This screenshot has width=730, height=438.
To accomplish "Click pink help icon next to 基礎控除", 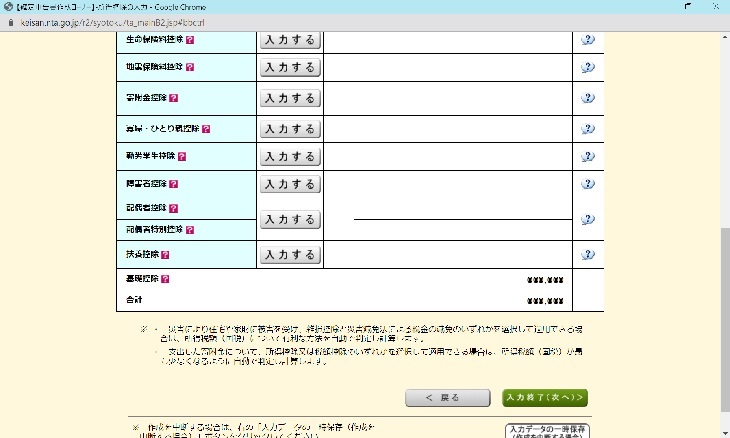I will pos(165,279).
